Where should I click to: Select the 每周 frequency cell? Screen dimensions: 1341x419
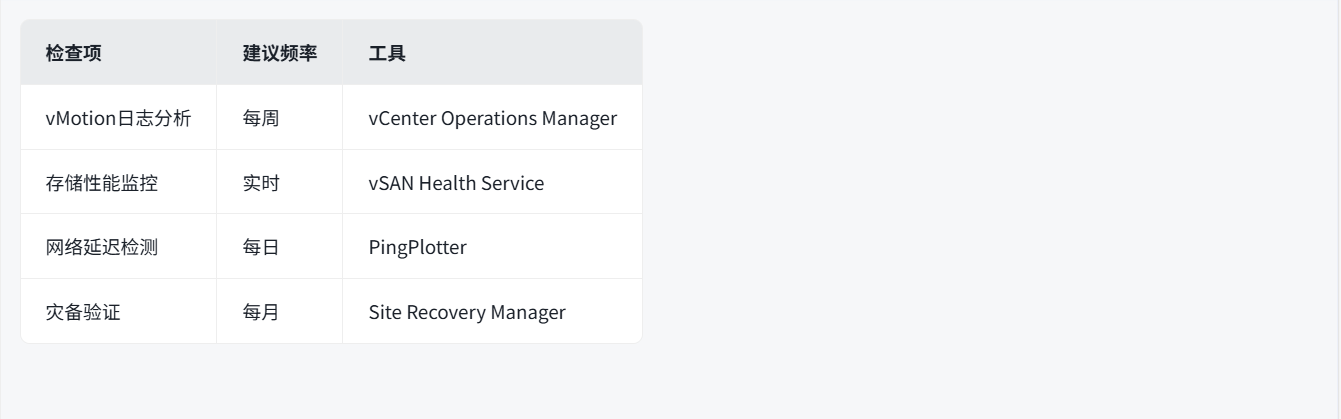(280, 118)
